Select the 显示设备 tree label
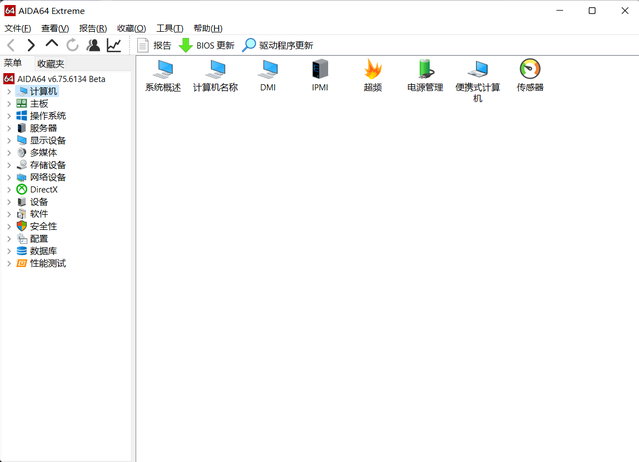639x462 pixels. (x=48, y=140)
